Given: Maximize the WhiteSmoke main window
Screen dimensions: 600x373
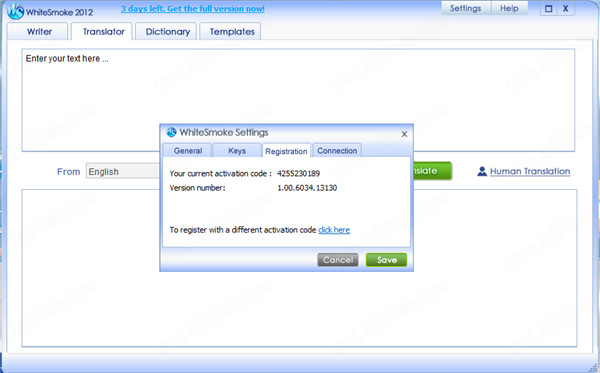Looking at the screenshot, I should click(548, 9).
